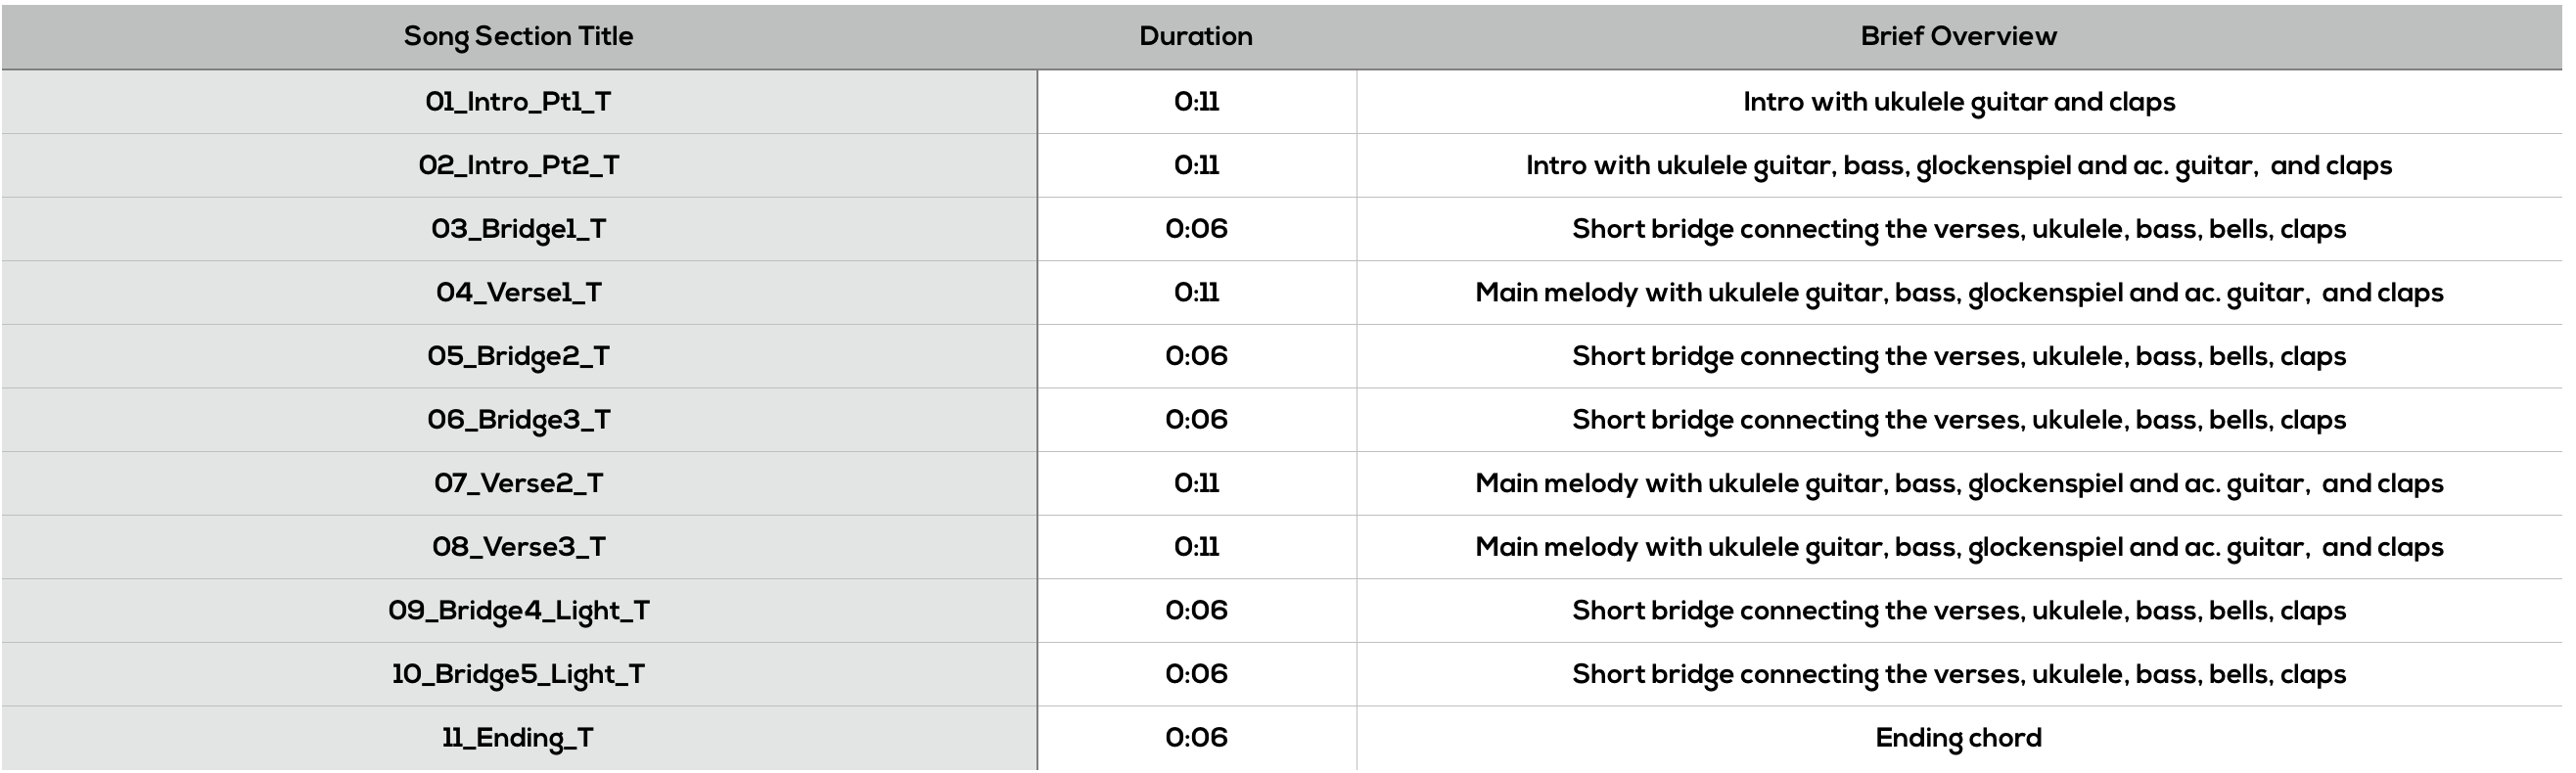Select the 11_Ending_T section title
Image resolution: width=2576 pixels, height=773 pixels.
point(518,737)
